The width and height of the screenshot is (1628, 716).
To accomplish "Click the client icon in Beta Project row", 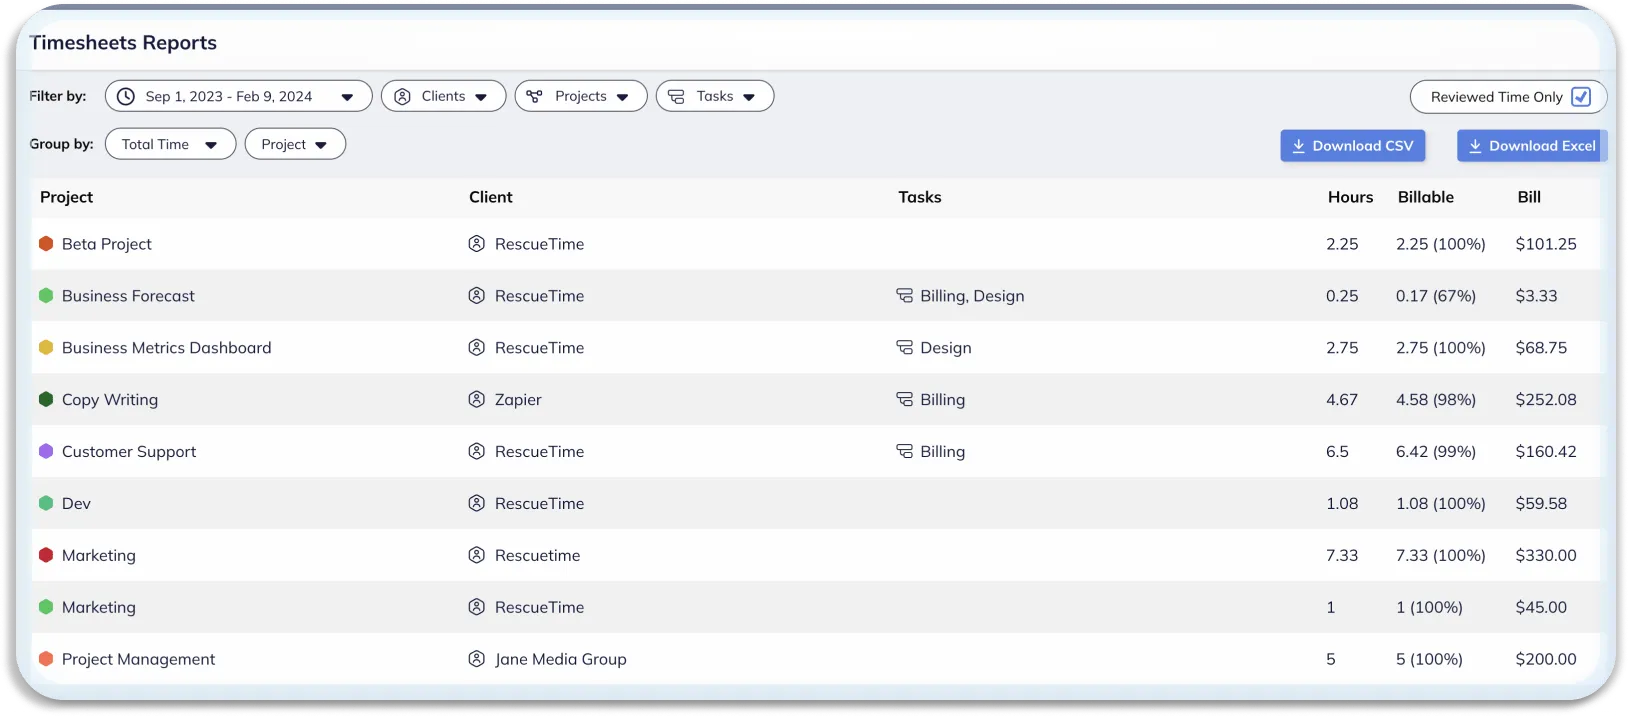I will tap(477, 243).
